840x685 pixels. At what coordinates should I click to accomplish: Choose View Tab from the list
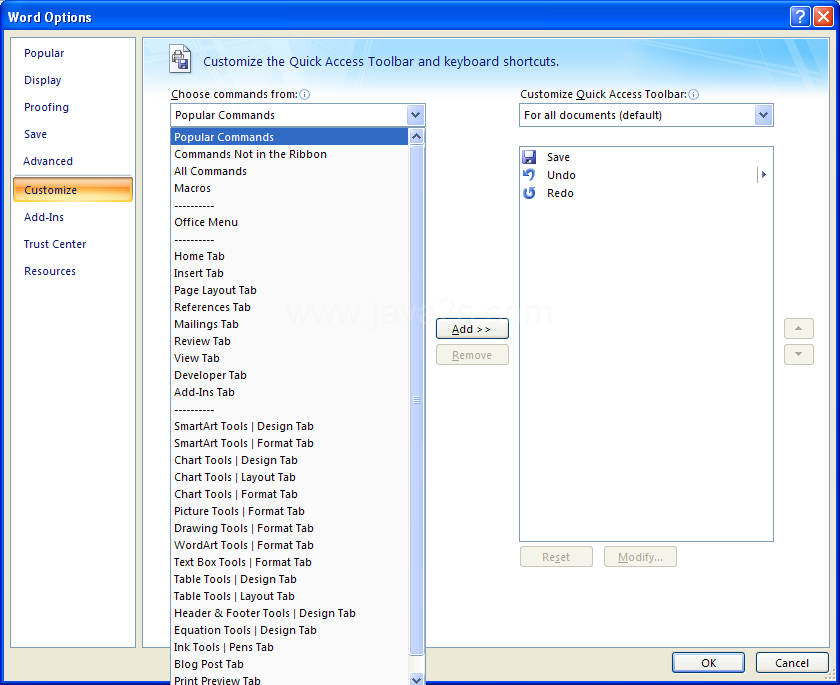coord(289,358)
